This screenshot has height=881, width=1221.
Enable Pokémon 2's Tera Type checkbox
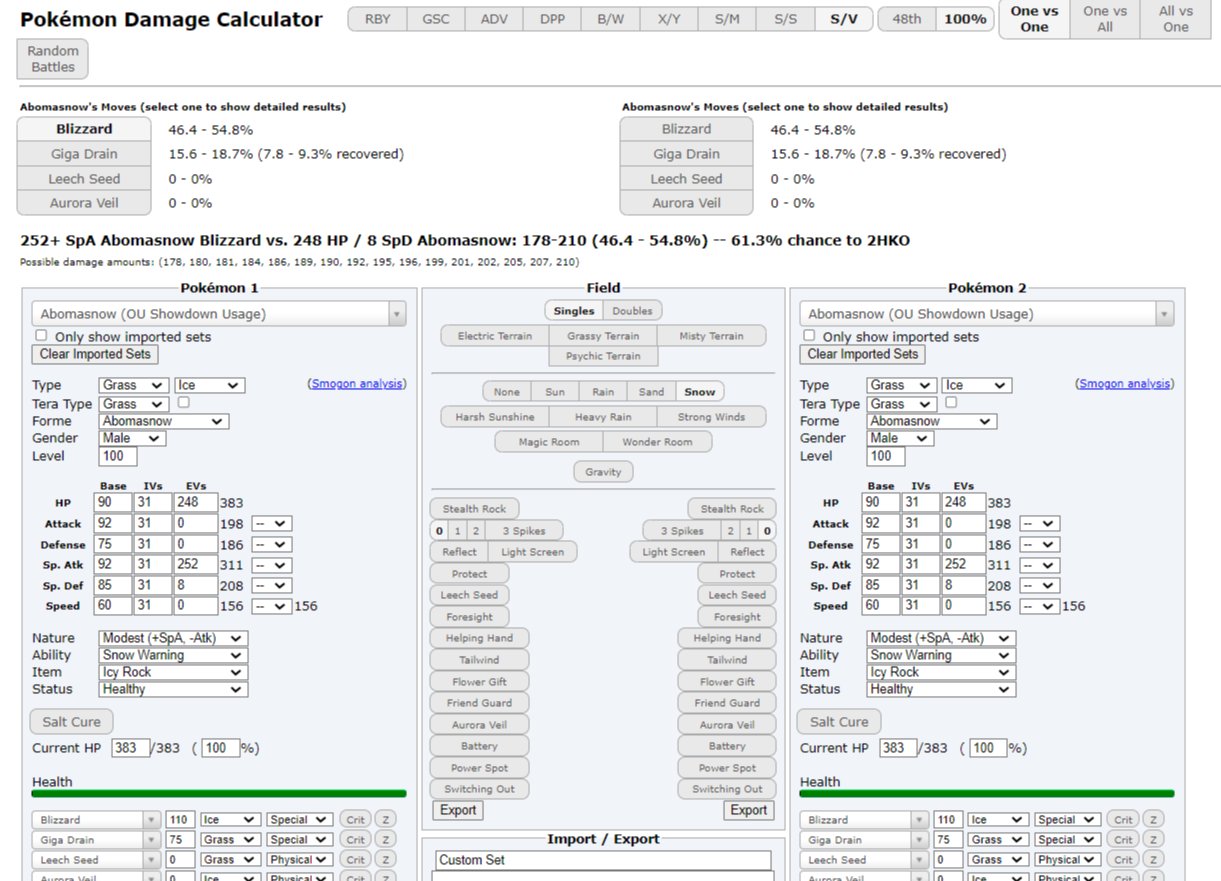pyautogui.click(x=951, y=402)
